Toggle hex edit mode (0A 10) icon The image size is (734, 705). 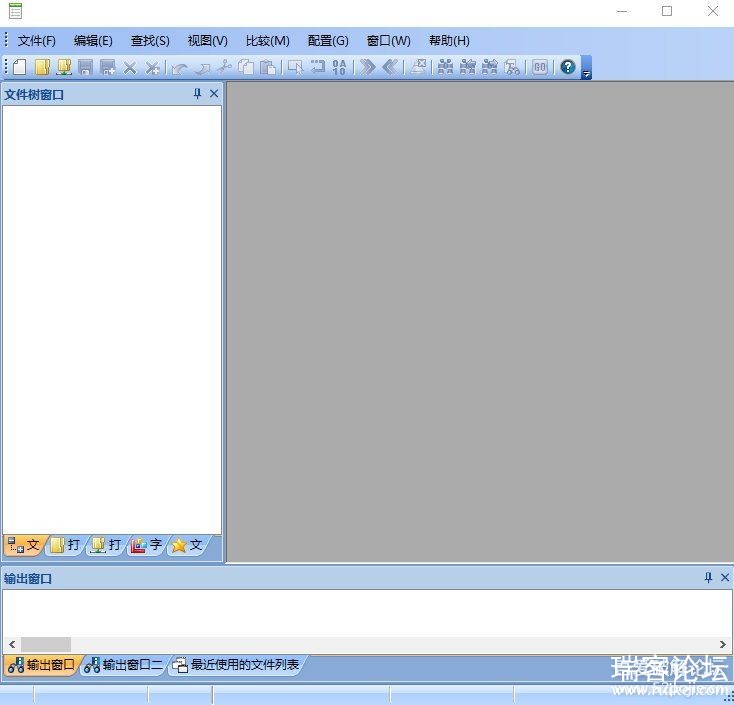click(339, 67)
